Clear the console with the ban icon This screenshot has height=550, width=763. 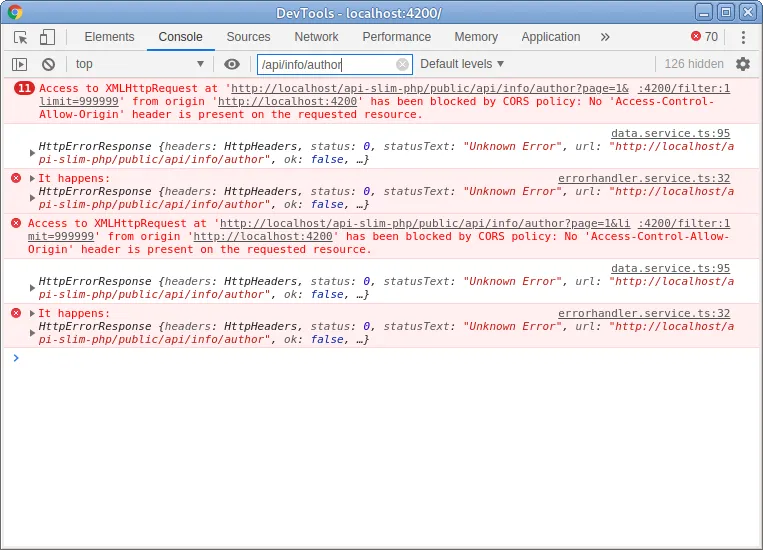[x=48, y=64]
